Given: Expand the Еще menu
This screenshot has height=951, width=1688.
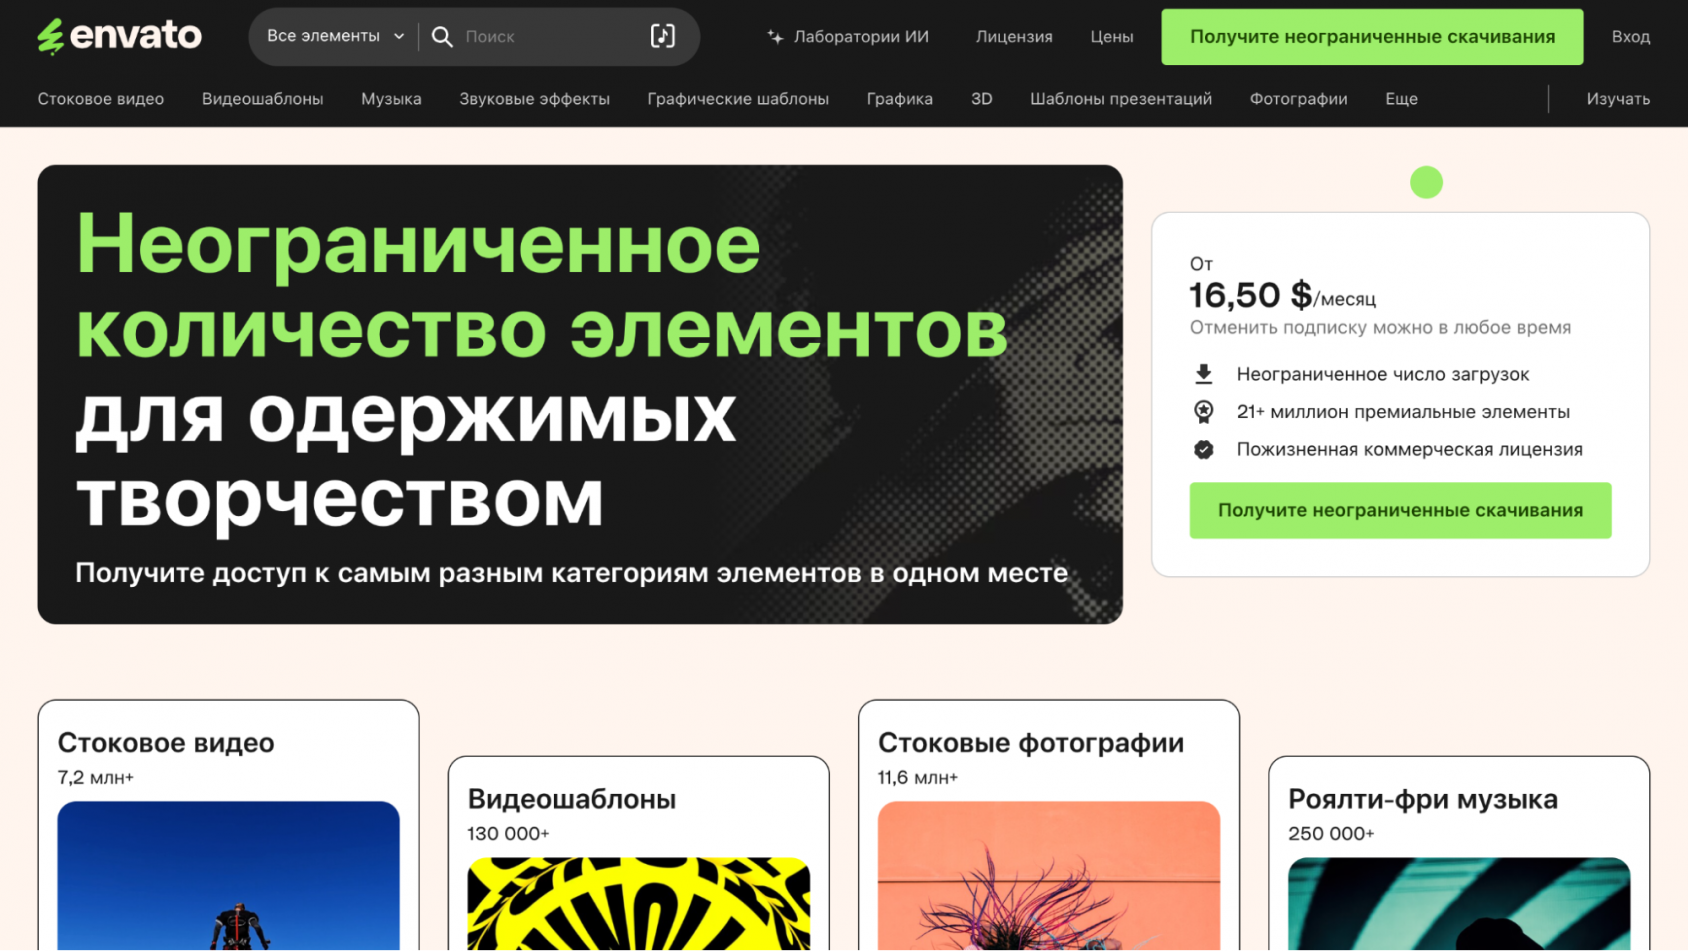Looking at the screenshot, I should click(x=1402, y=99).
